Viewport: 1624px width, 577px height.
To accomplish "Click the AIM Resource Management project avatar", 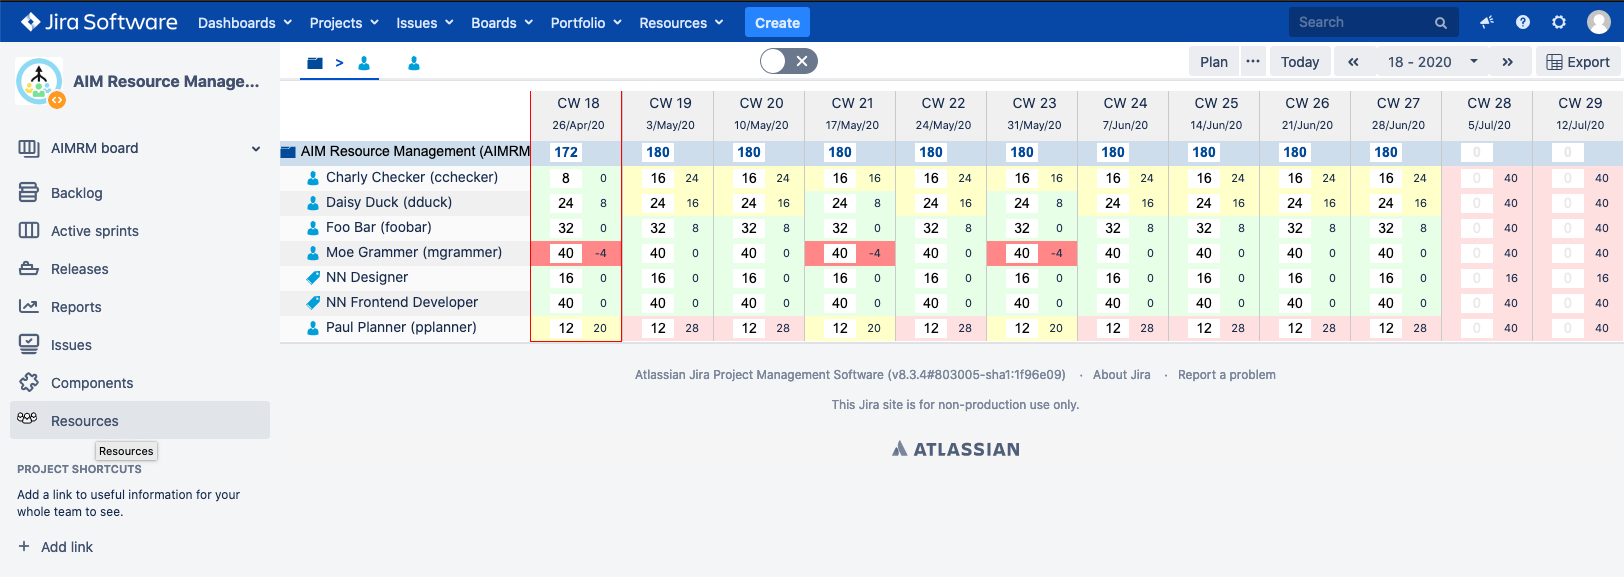I will click(40, 82).
